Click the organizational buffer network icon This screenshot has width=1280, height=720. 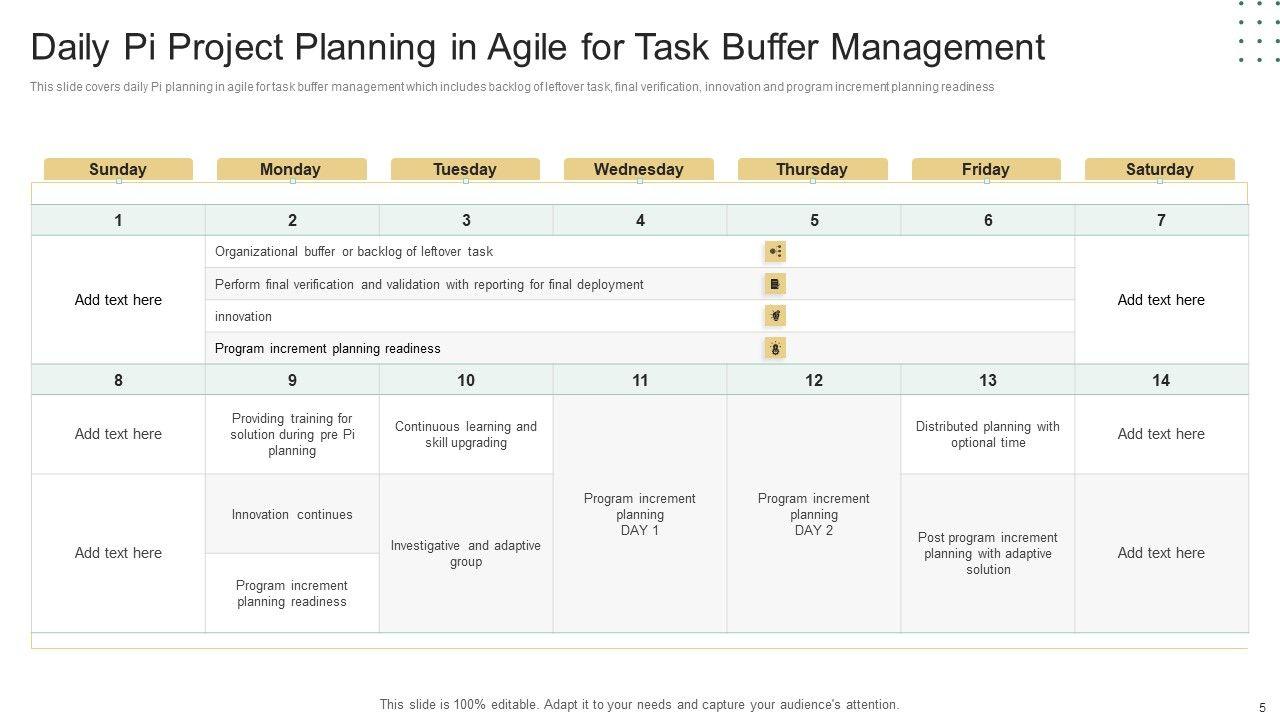(x=775, y=252)
